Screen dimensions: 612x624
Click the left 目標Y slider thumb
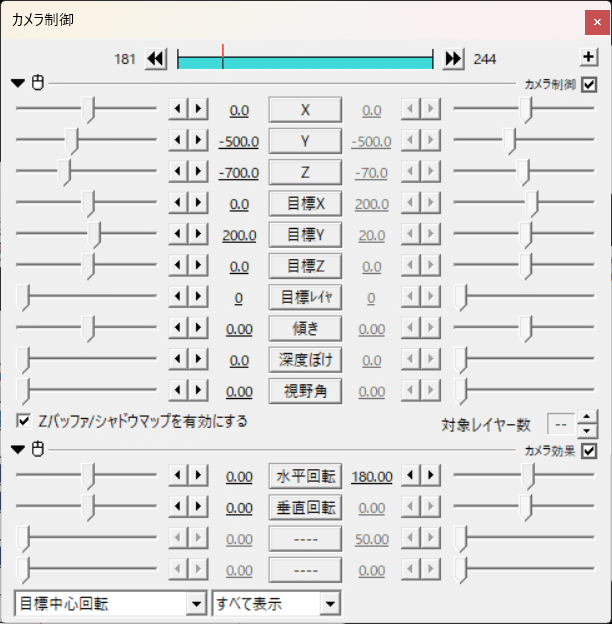[94, 235]
